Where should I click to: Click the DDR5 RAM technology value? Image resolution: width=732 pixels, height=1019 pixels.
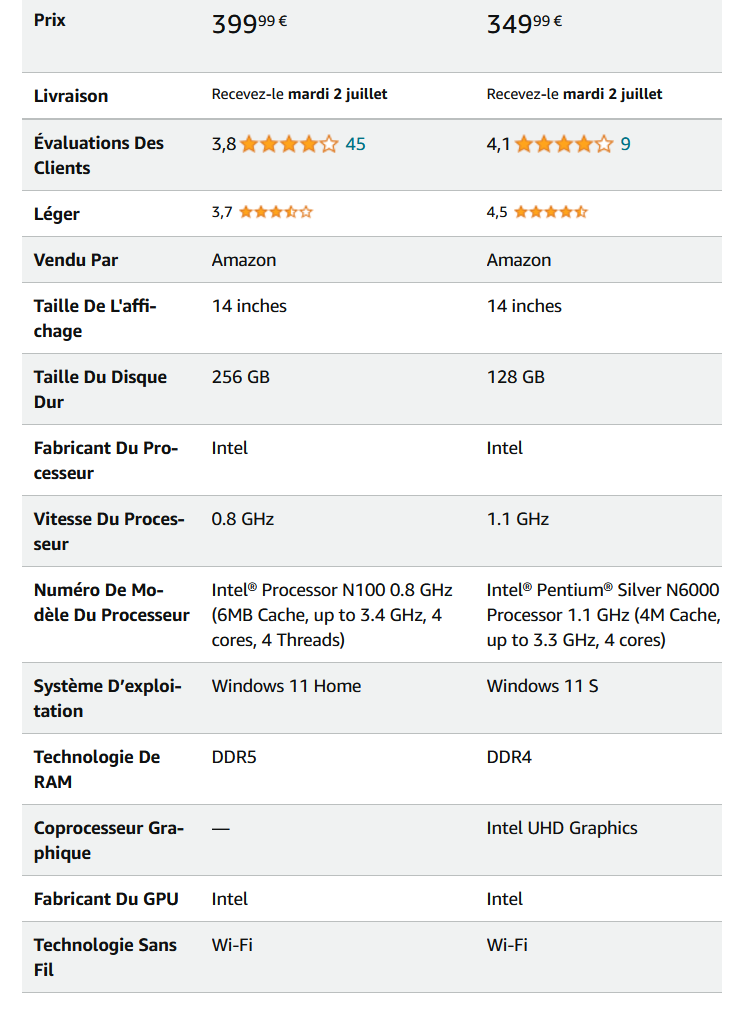[x=234, y=757]
